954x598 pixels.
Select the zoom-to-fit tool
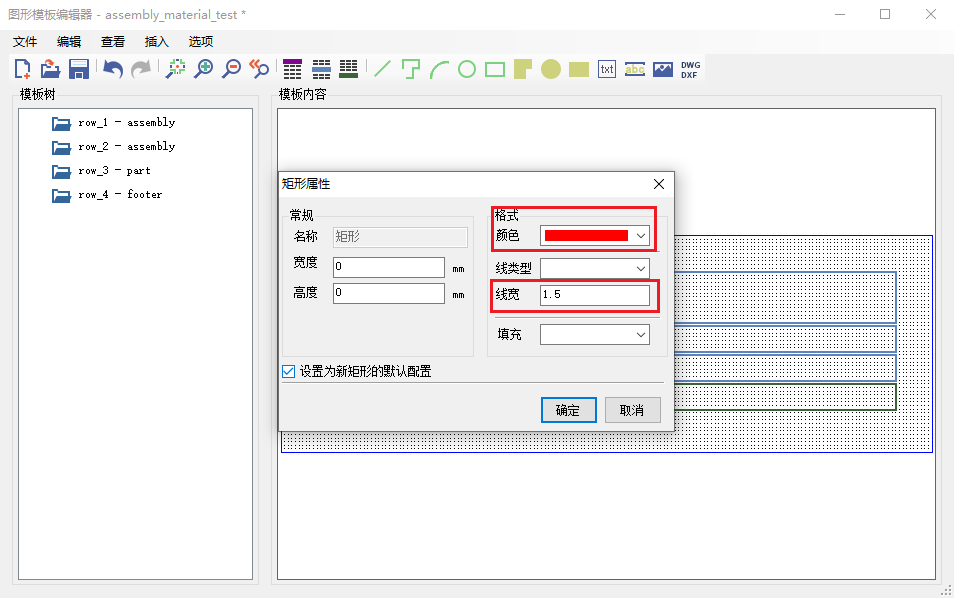(176, 69)
